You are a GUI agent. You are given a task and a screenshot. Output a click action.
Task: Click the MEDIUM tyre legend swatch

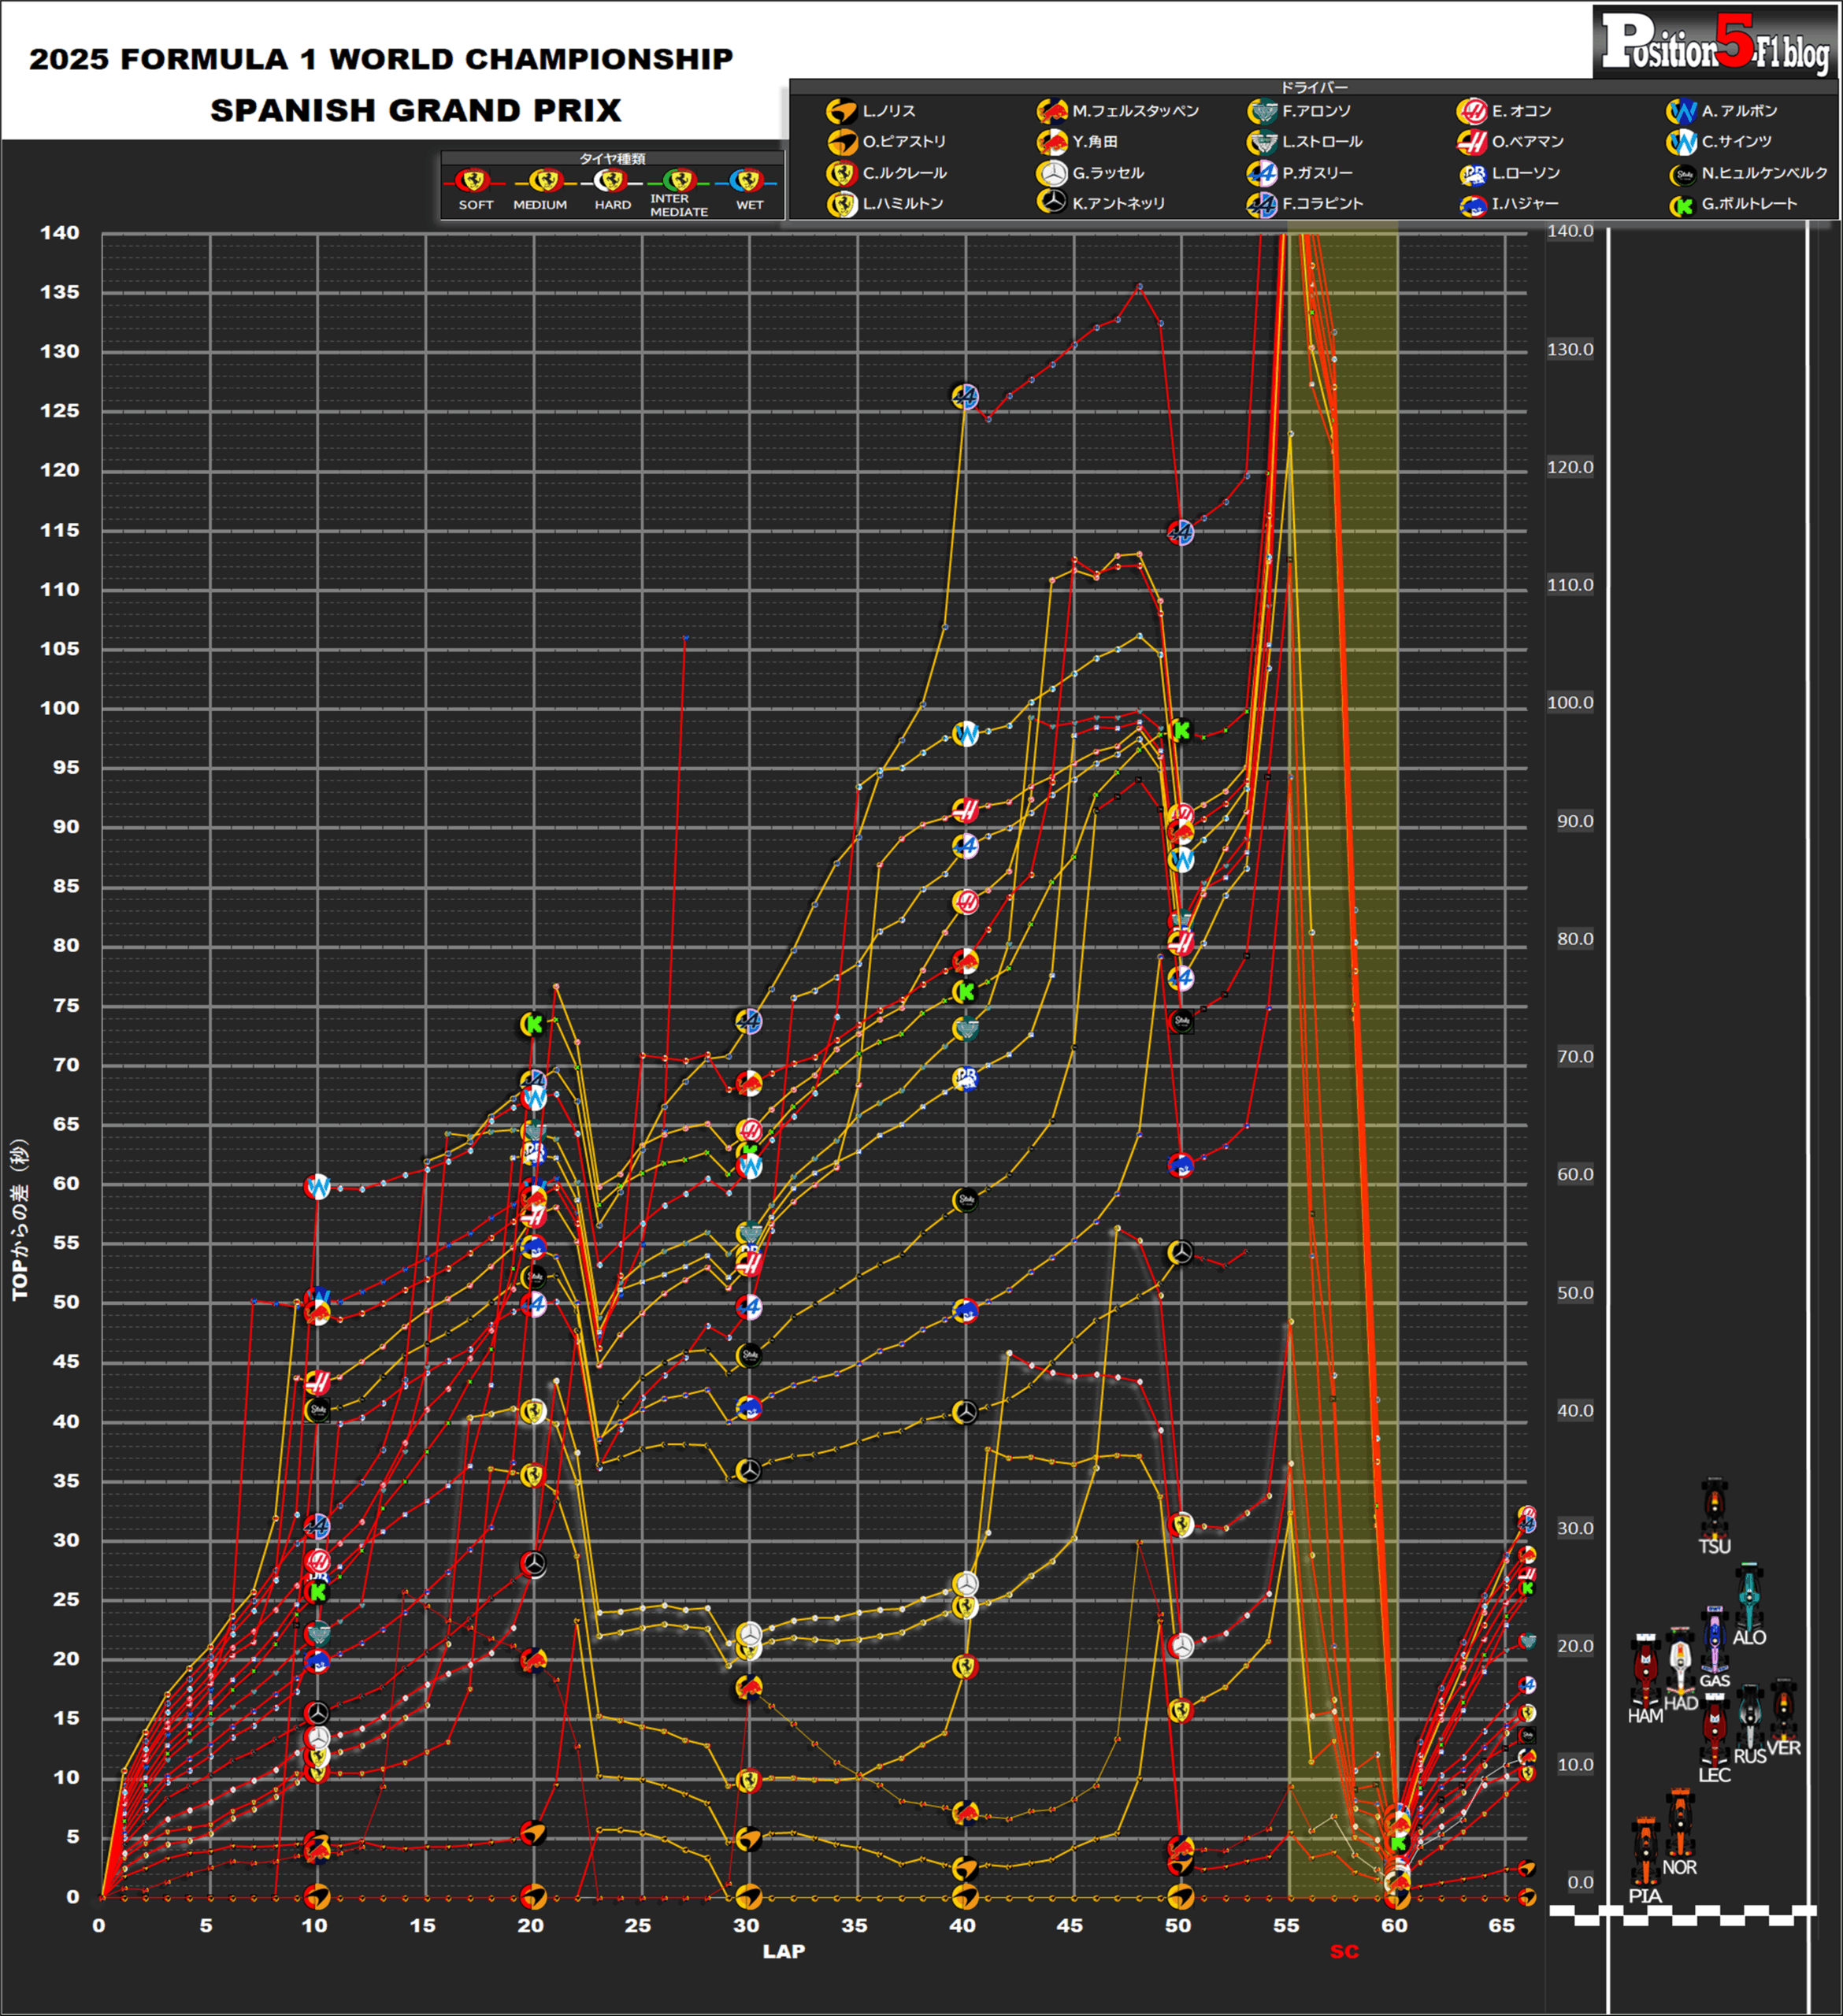point(545,182)
